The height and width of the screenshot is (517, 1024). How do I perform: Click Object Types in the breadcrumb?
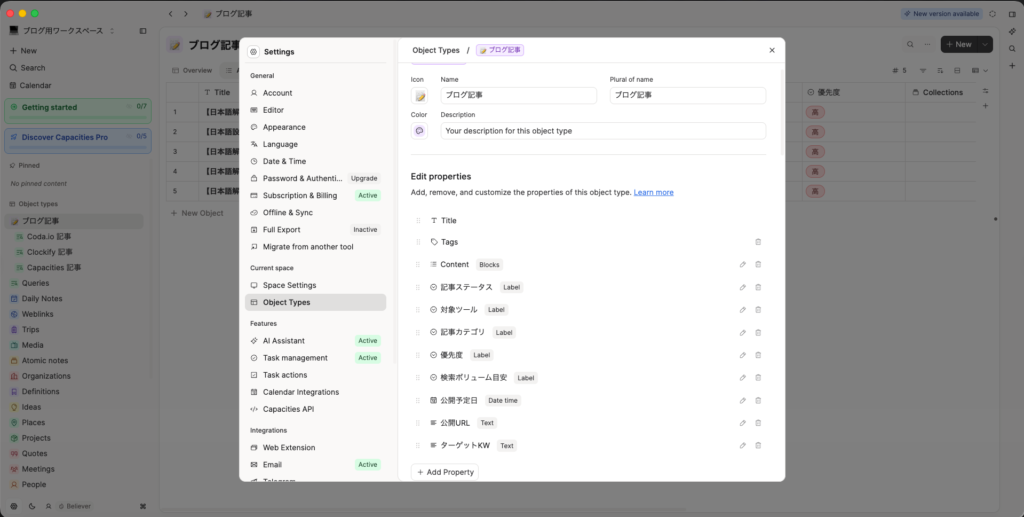point(436,50)
